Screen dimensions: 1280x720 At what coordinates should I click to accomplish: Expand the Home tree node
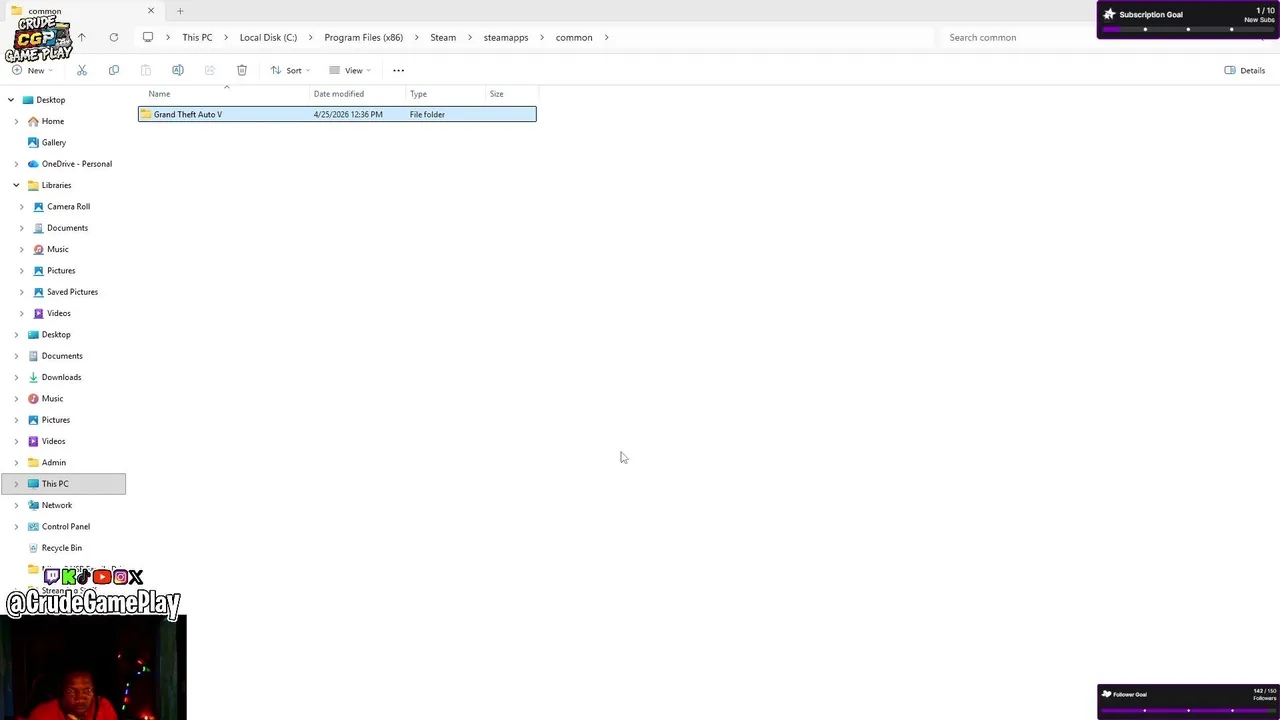[16, 121]
